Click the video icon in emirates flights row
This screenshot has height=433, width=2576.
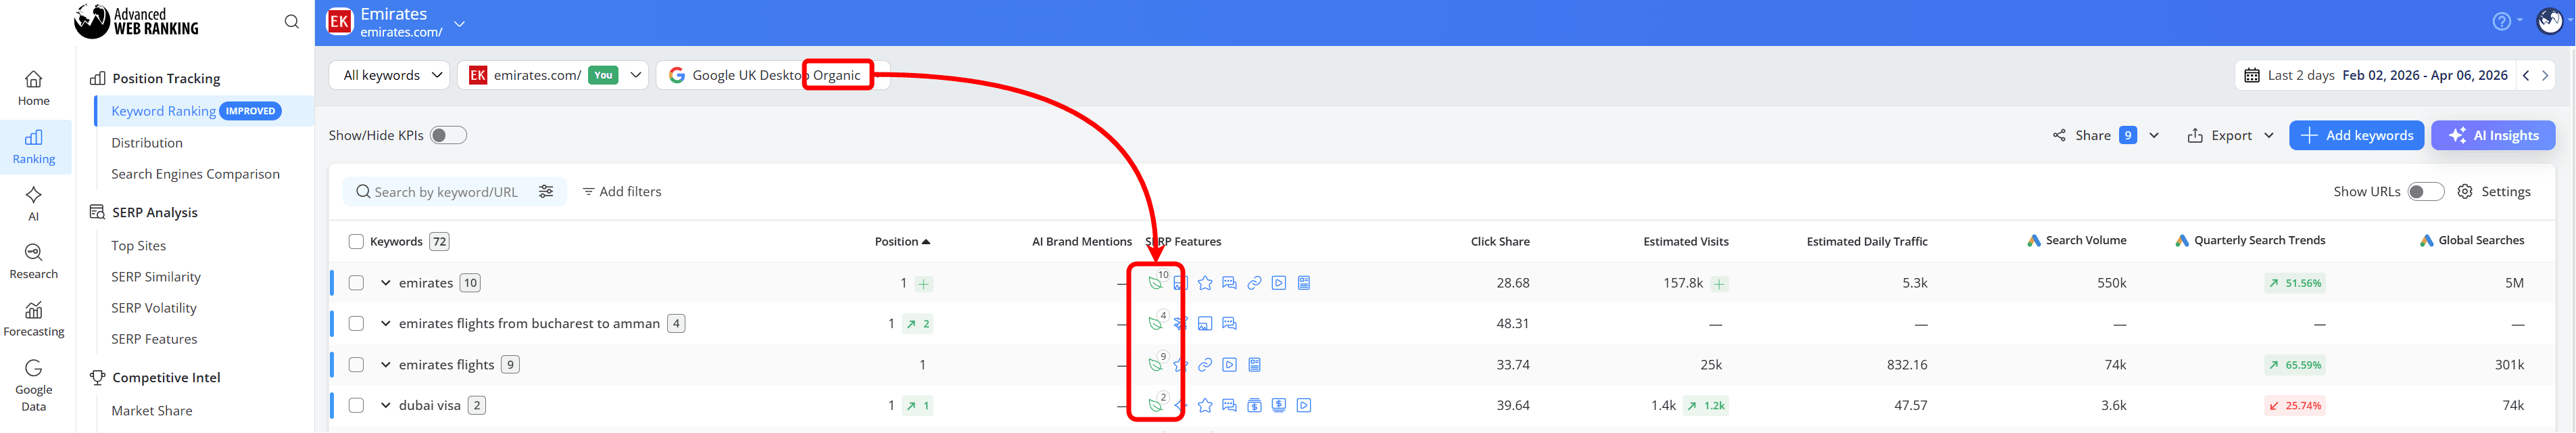coord(1229,365)
